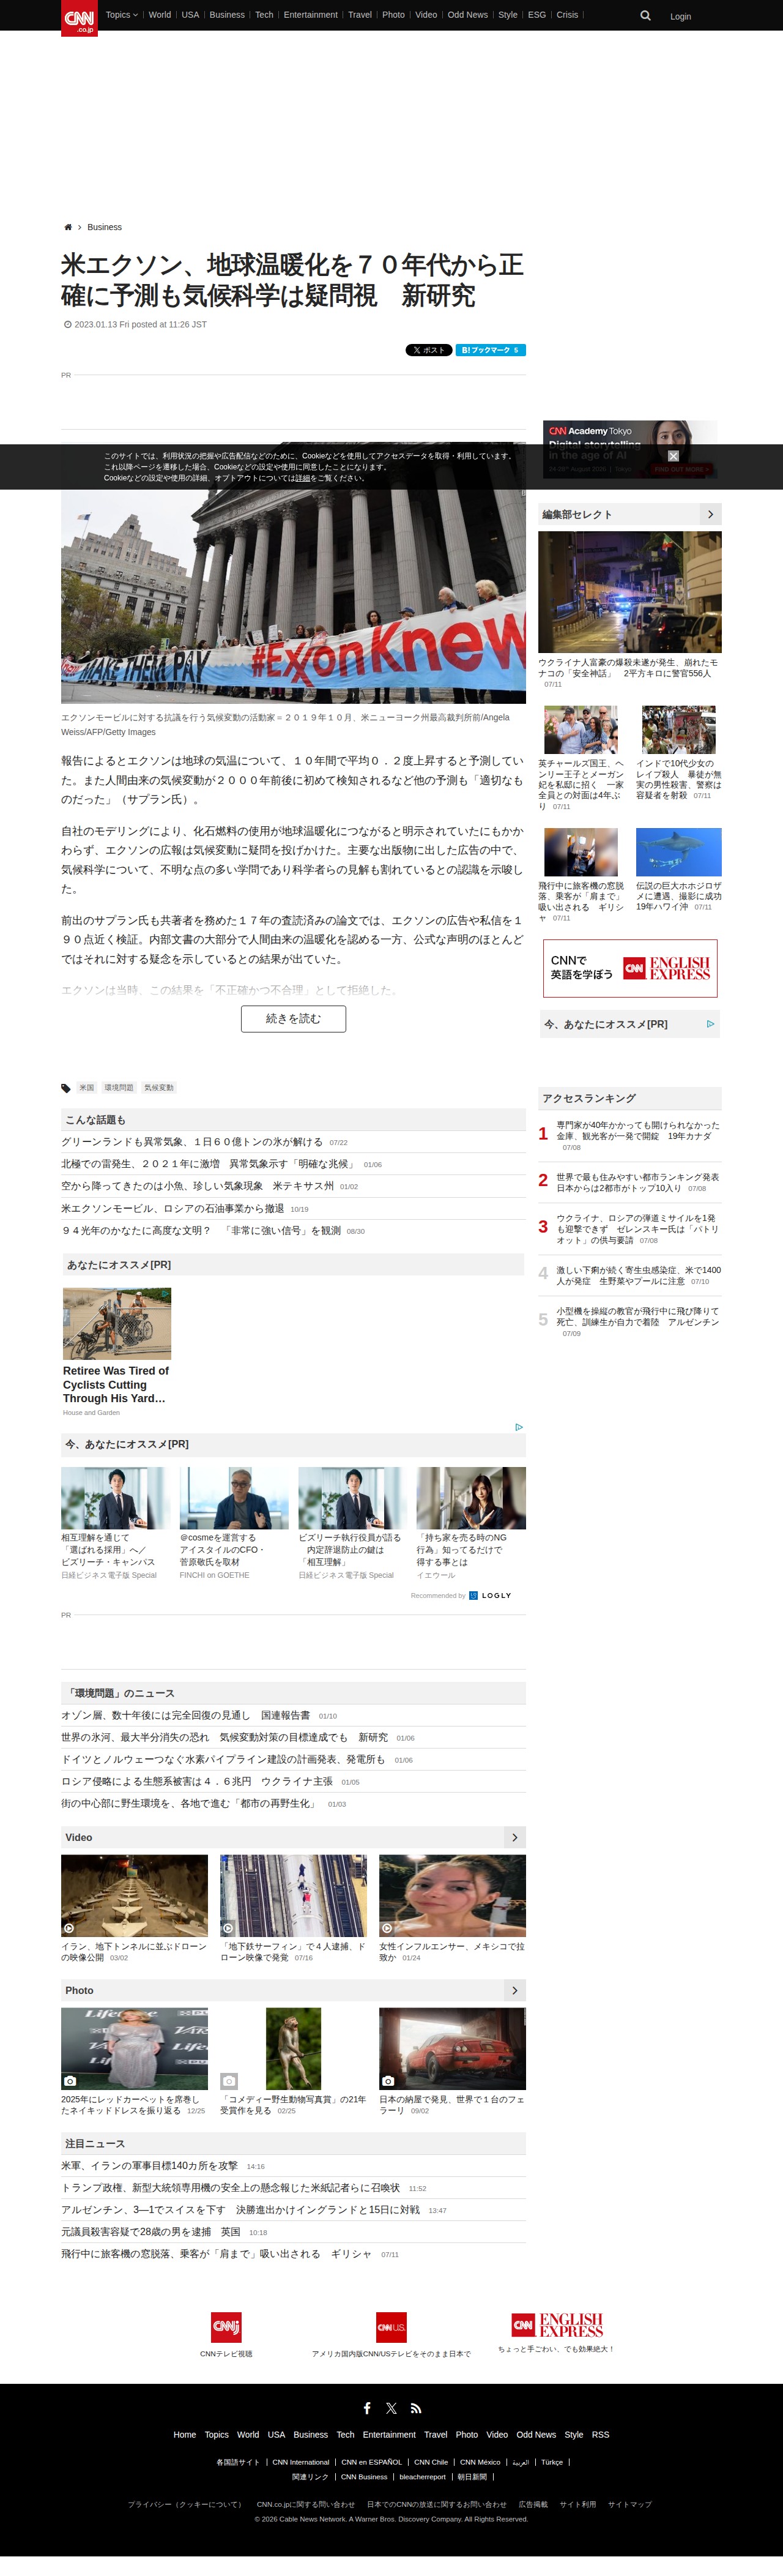Screen dimensions: 783x2576
Task: Expand the Video section arrow
Action: 514,1837
